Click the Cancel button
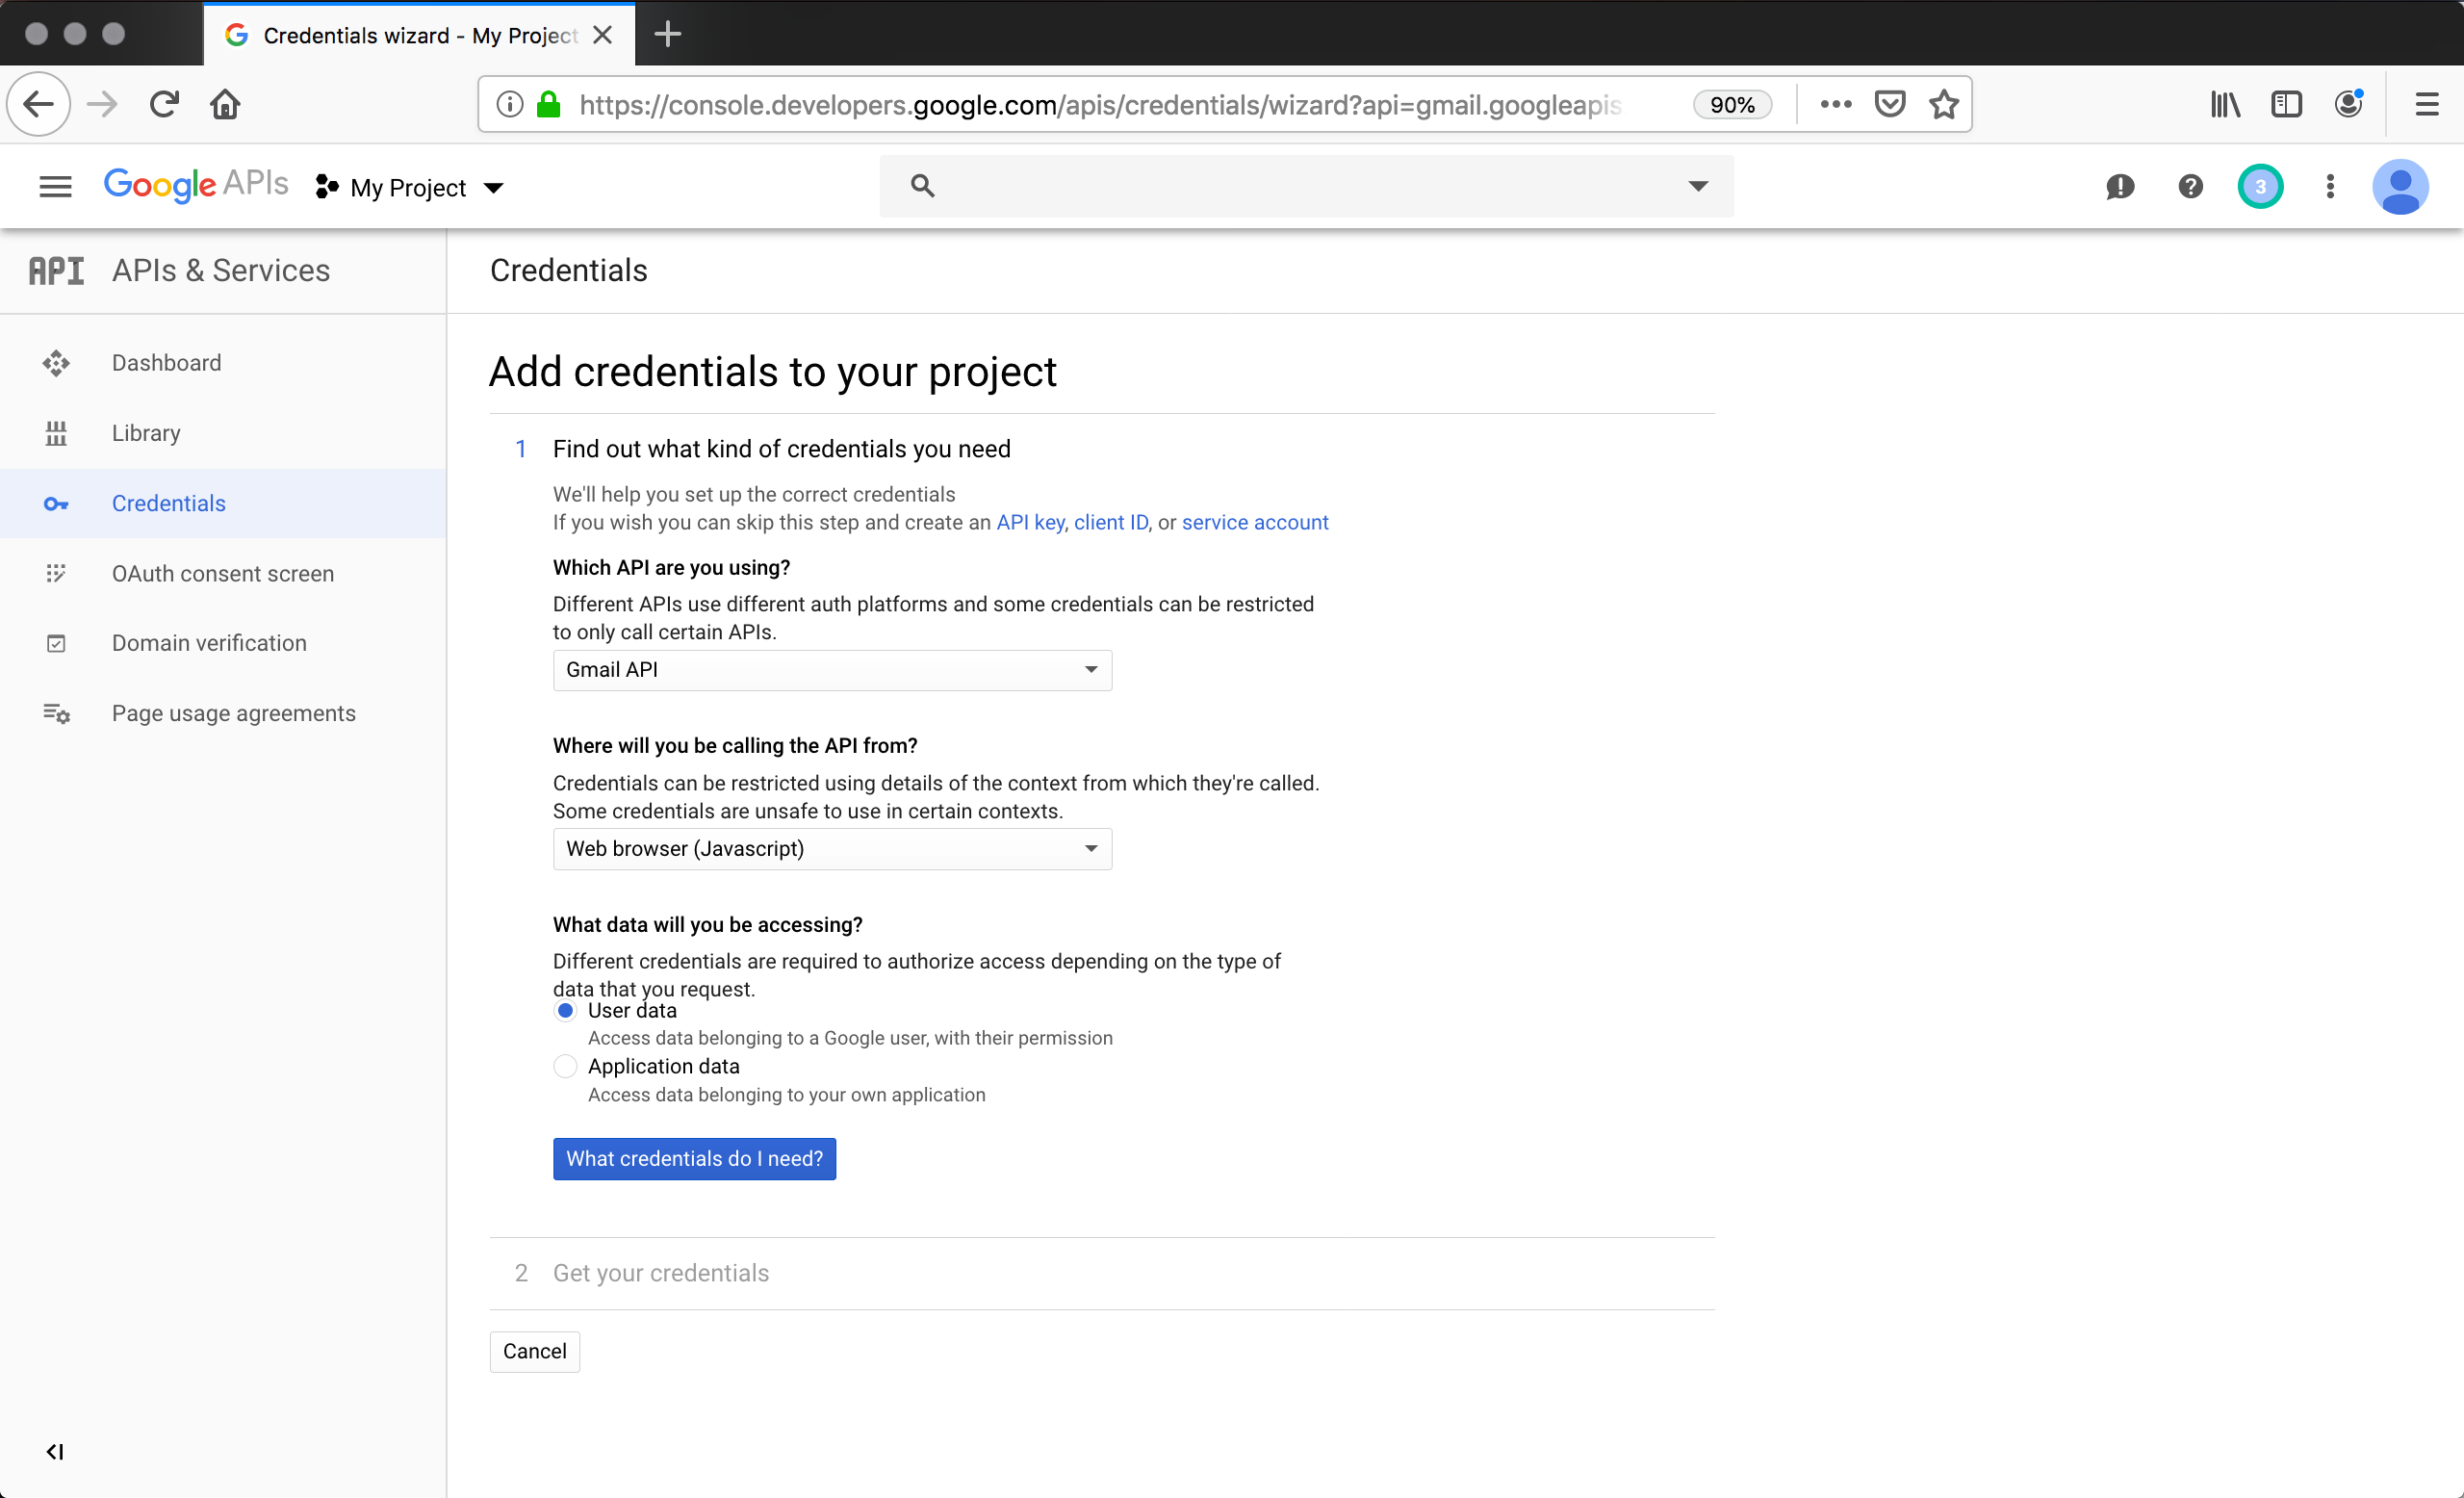This screenshot has height=1498, width=2464. point(533,1350)
